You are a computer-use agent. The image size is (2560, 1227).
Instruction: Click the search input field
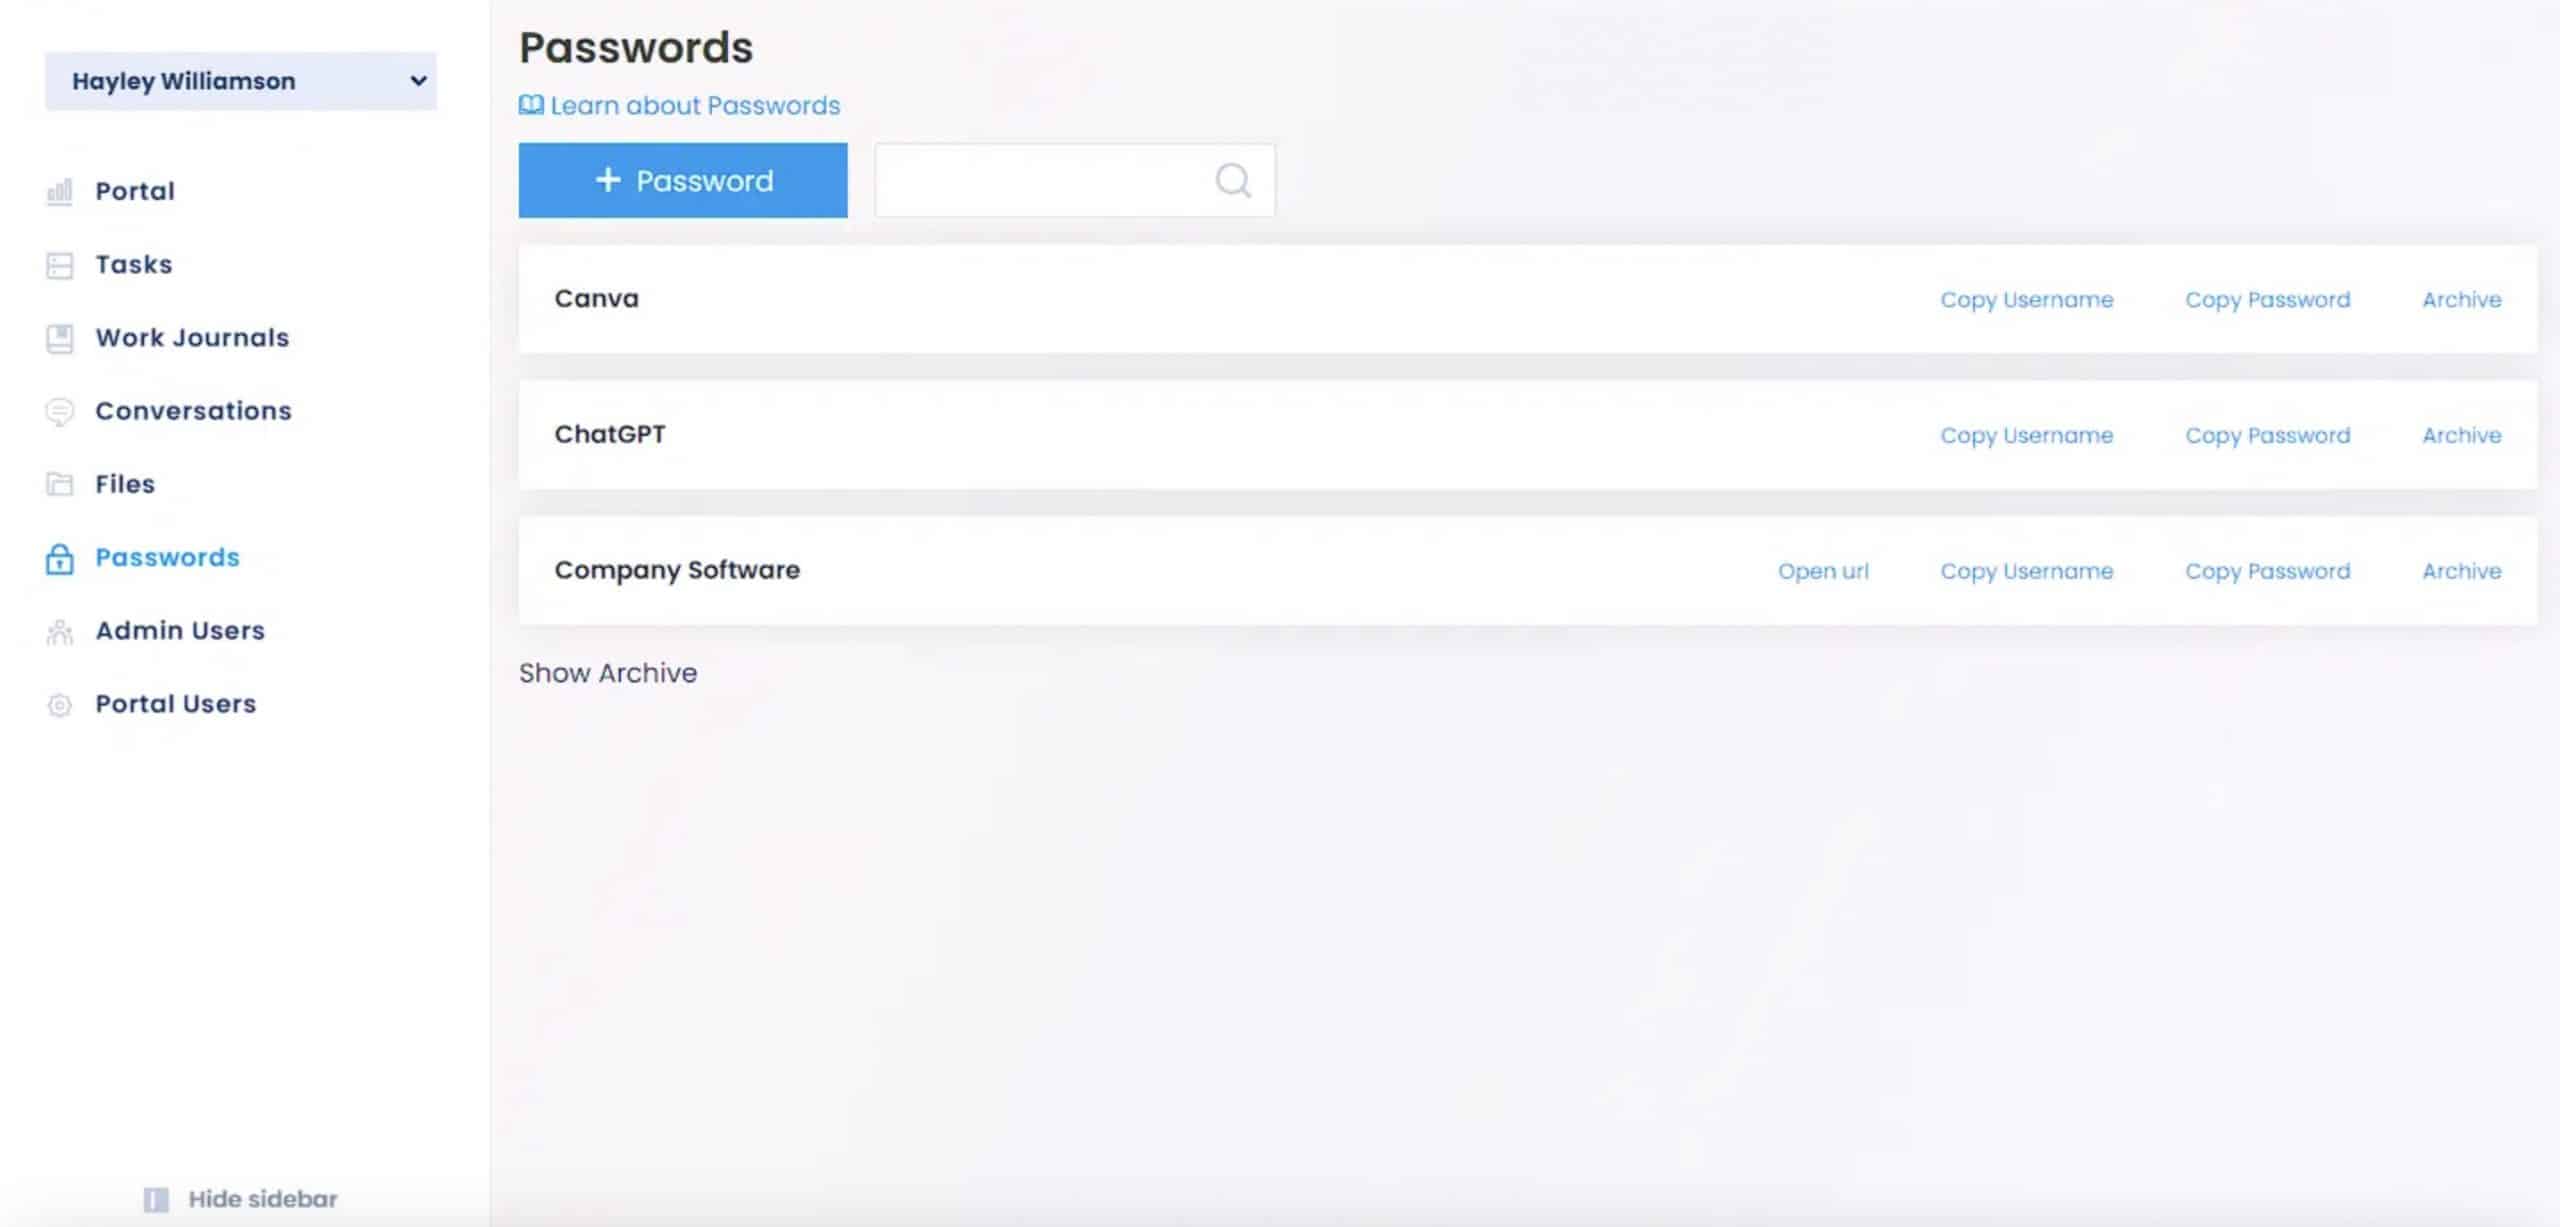click(1074, 179)
